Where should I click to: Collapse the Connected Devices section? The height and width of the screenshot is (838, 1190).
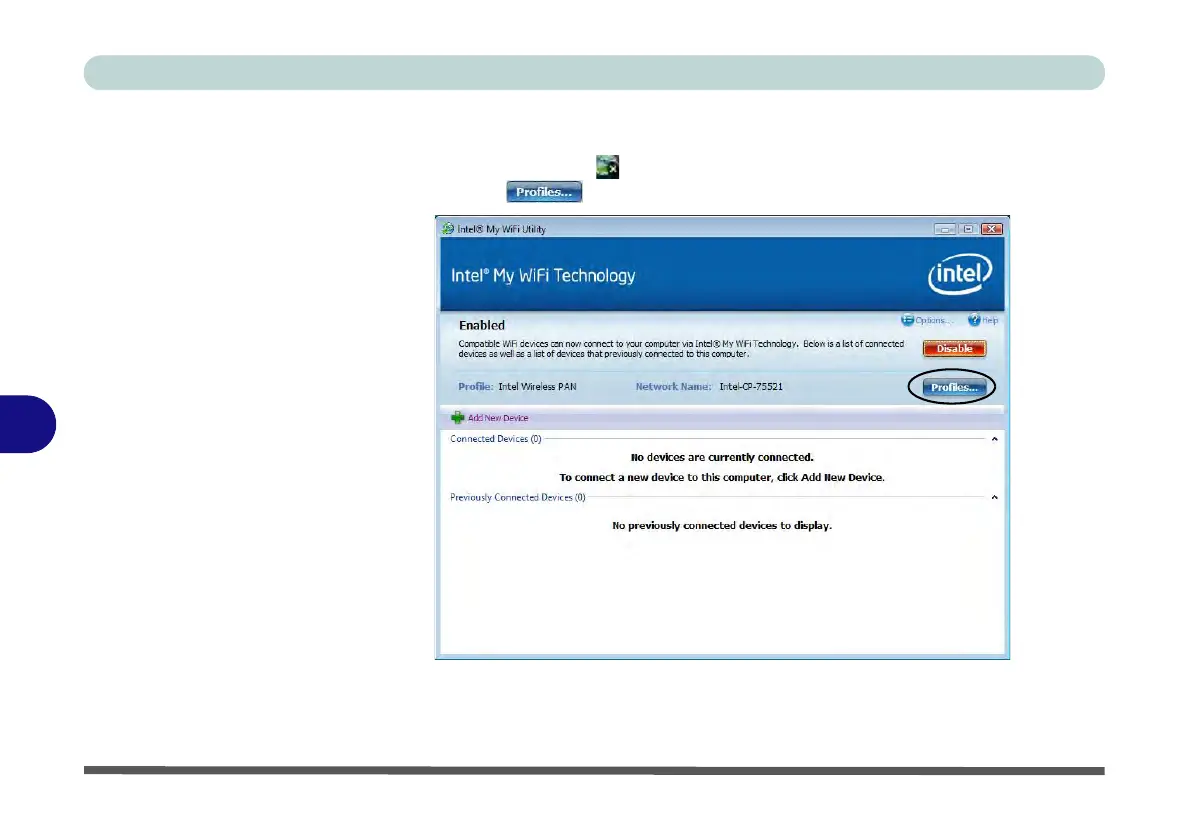994,439
